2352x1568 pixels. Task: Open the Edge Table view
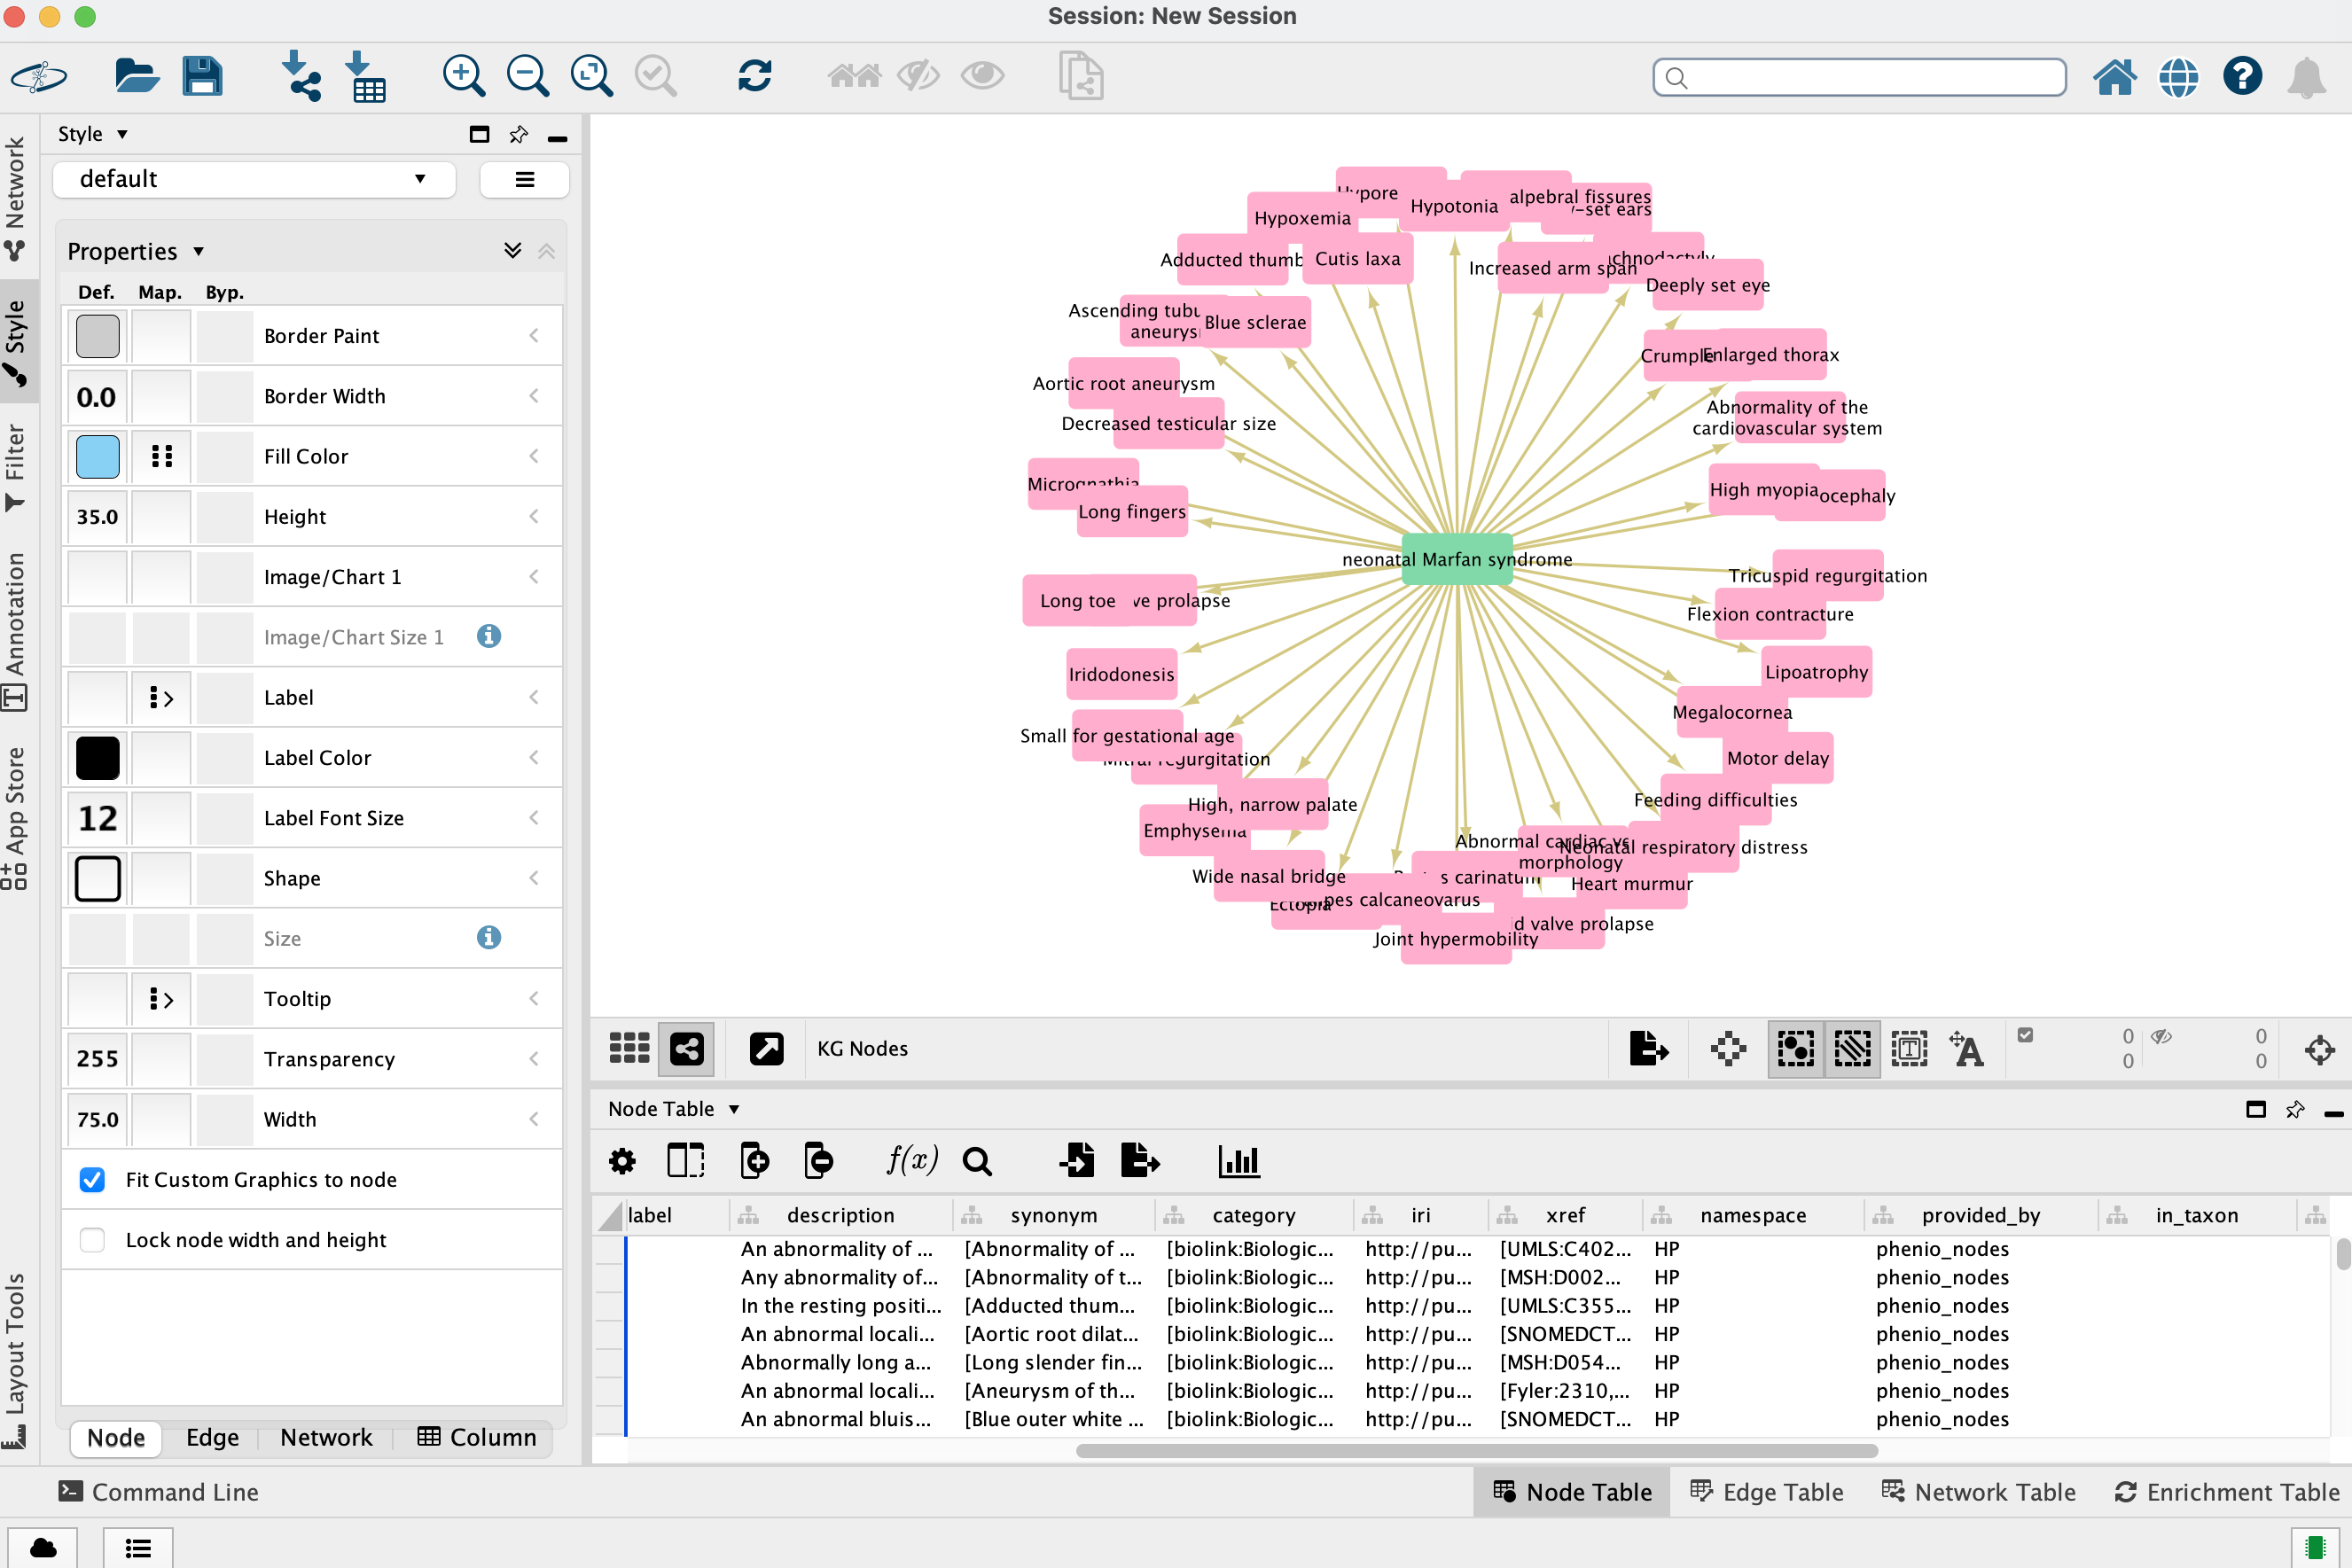point(1765,1491)
